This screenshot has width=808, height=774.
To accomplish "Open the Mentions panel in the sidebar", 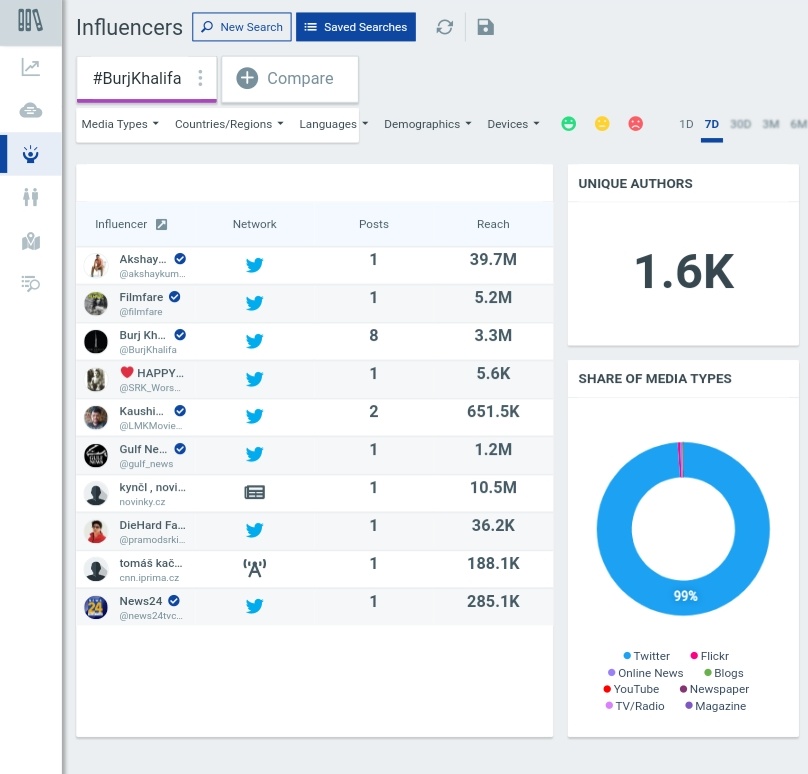I will click(30, 284).
